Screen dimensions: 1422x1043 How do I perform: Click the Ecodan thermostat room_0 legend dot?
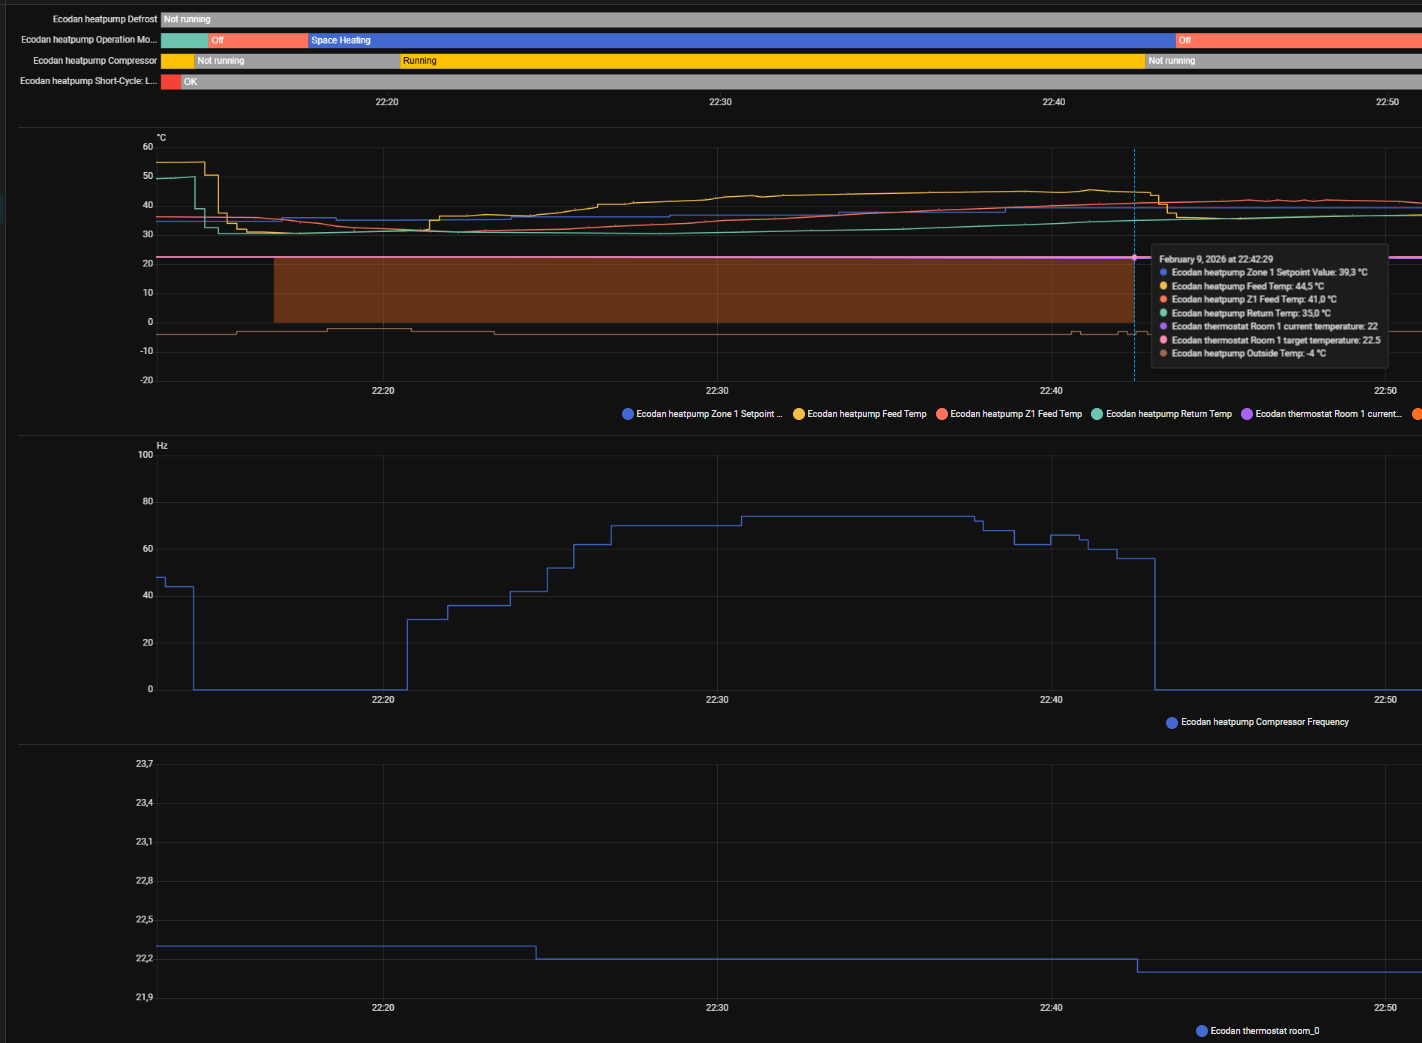(x=1202, y=1031)
